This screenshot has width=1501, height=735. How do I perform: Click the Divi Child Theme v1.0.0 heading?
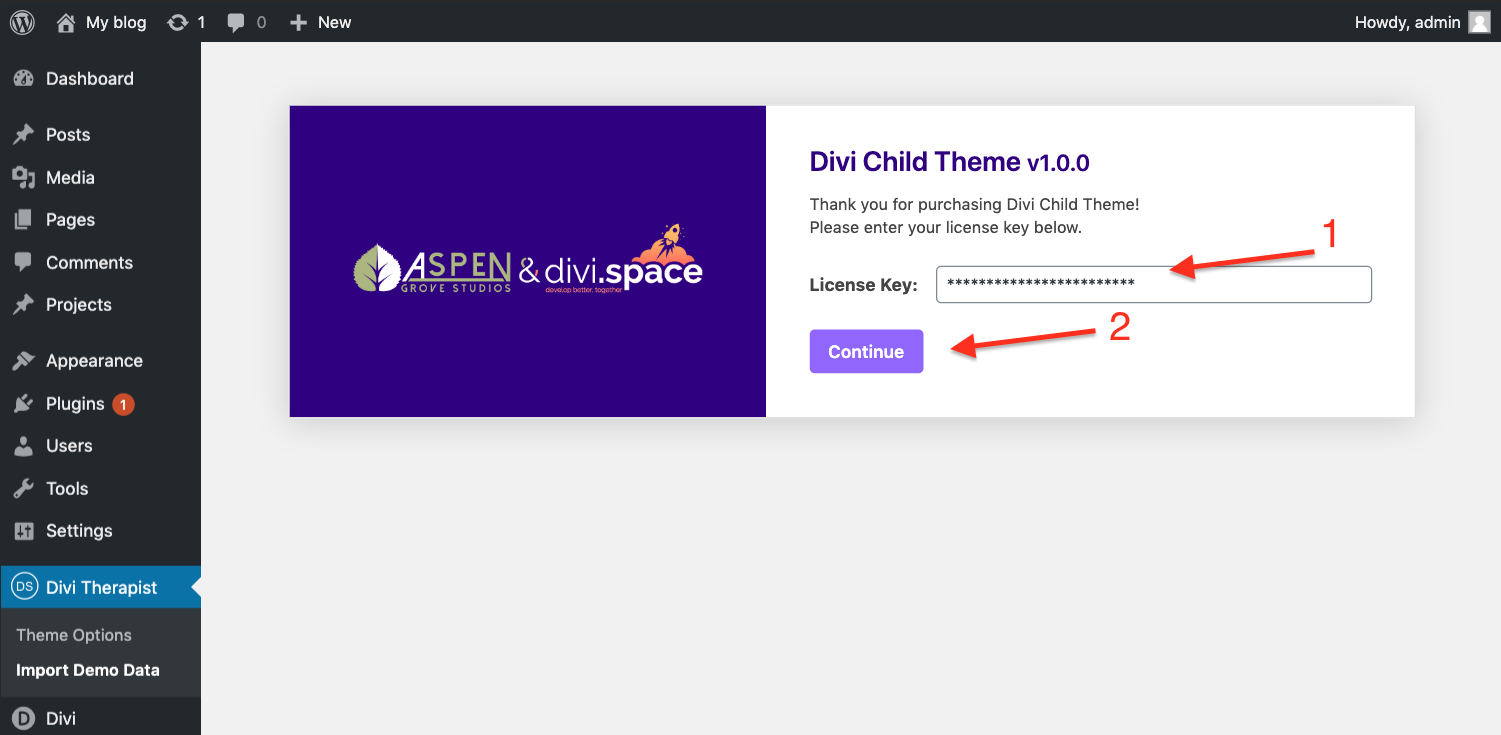(949, 161)
